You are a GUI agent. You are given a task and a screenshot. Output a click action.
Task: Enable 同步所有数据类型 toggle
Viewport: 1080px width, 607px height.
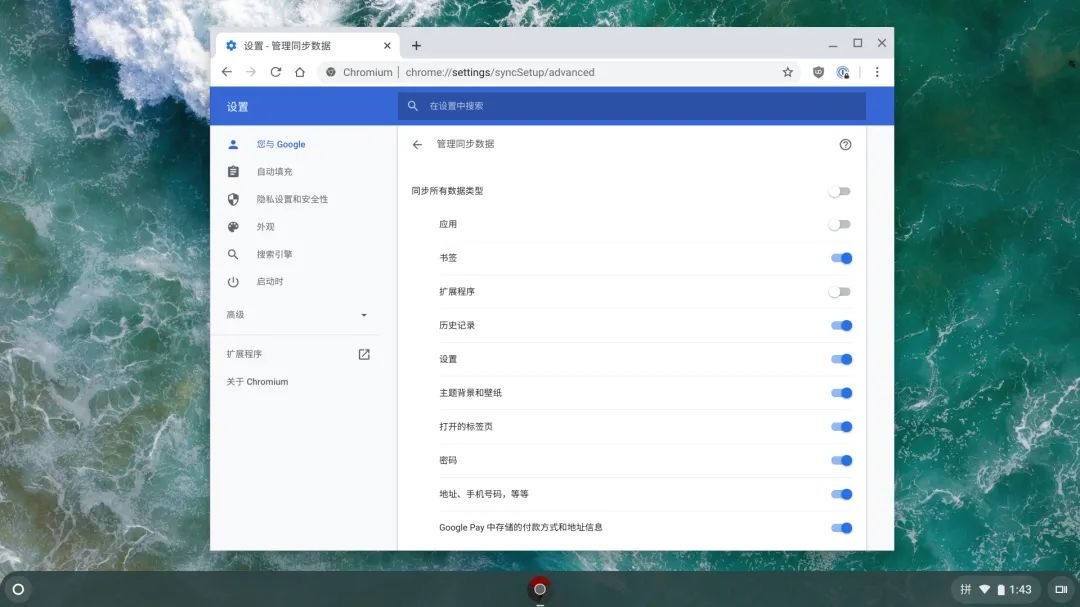tap(840, 191)
